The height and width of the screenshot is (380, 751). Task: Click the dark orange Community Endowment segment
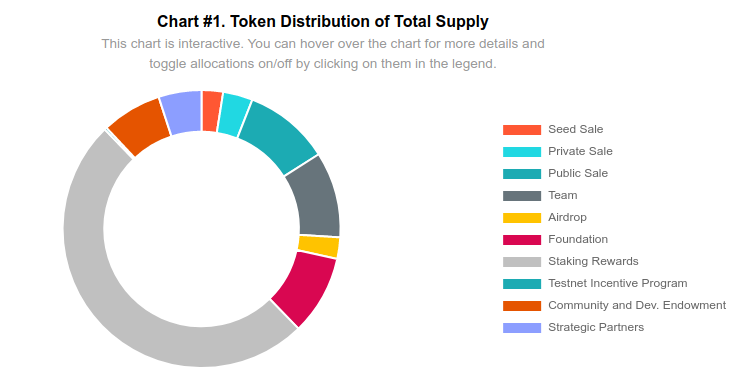(x=140, y=127)
